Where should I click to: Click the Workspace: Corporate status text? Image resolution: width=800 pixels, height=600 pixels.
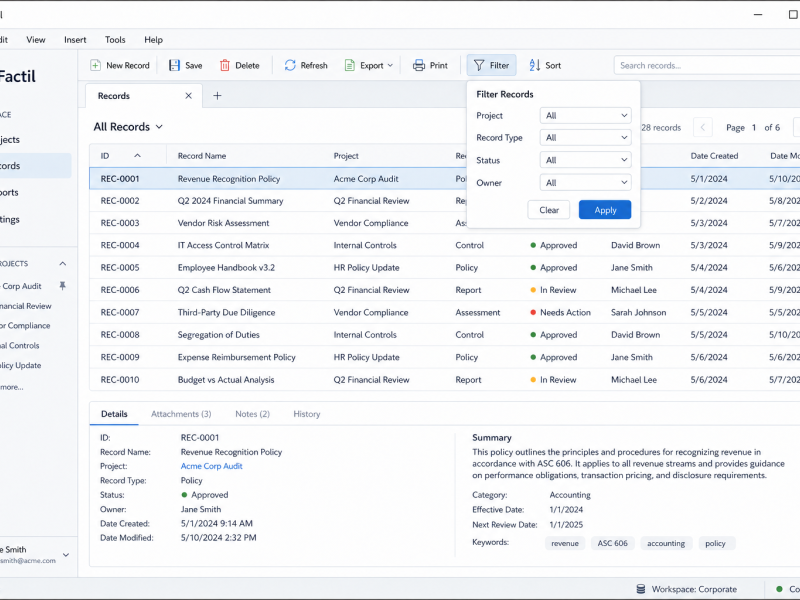[694, 589]
